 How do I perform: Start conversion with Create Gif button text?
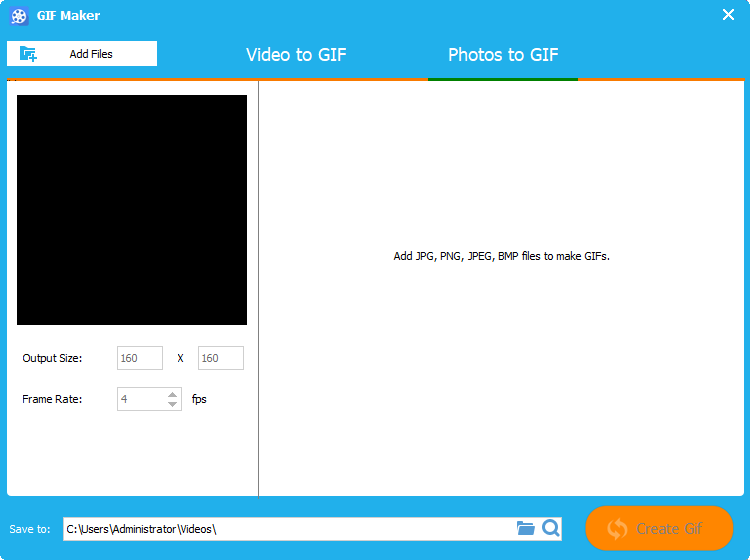click(x=670, y=529)
